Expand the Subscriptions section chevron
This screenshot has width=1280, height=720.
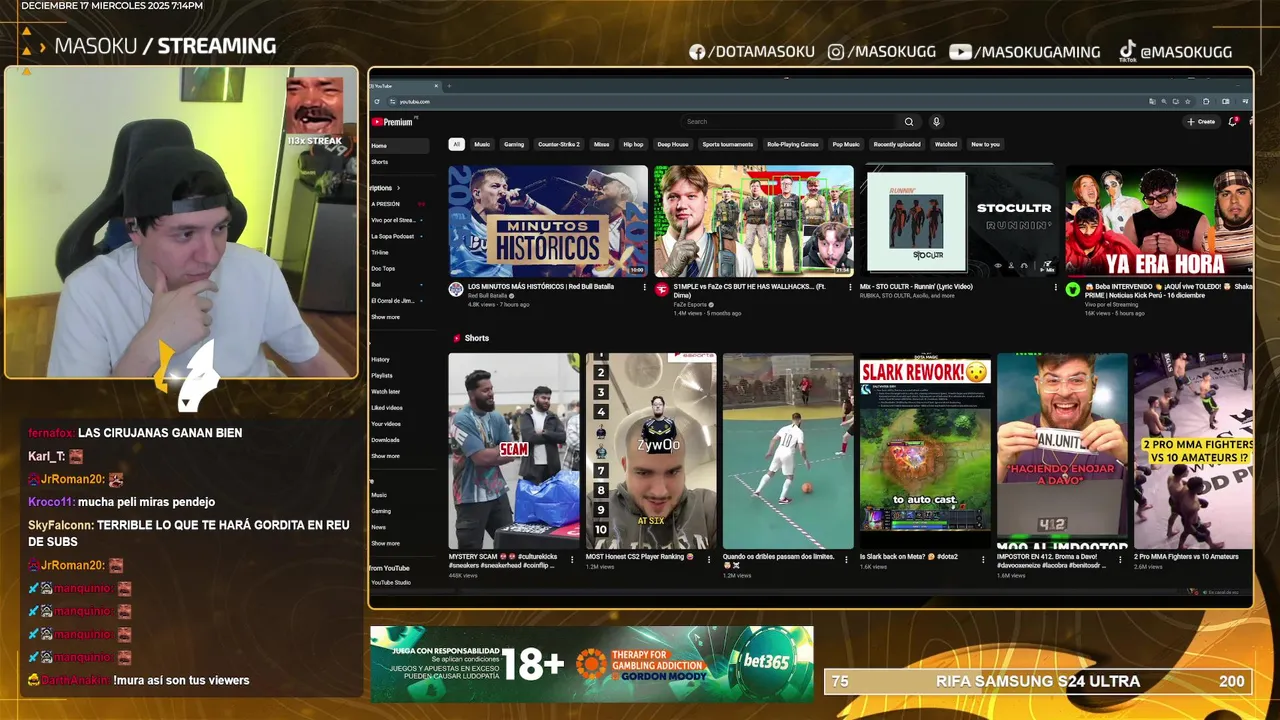tap(398, 188)
